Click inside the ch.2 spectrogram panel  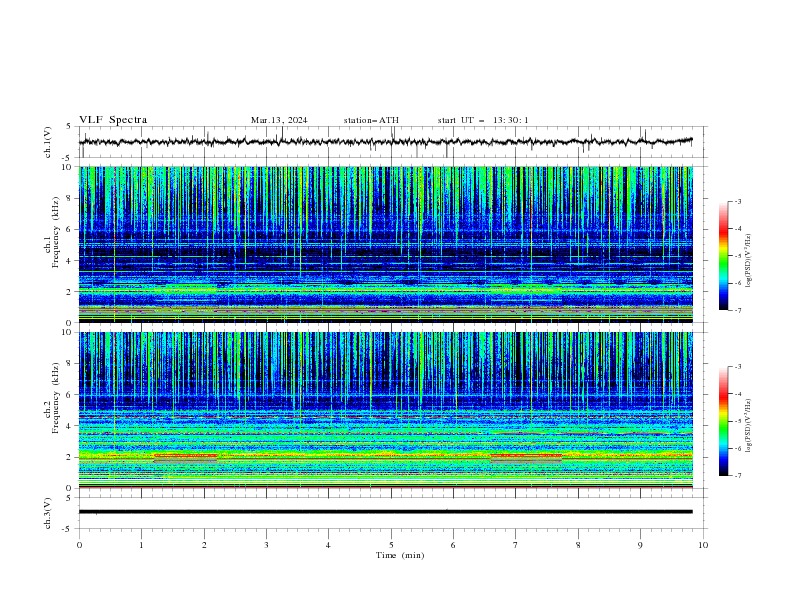coord(386,410)
